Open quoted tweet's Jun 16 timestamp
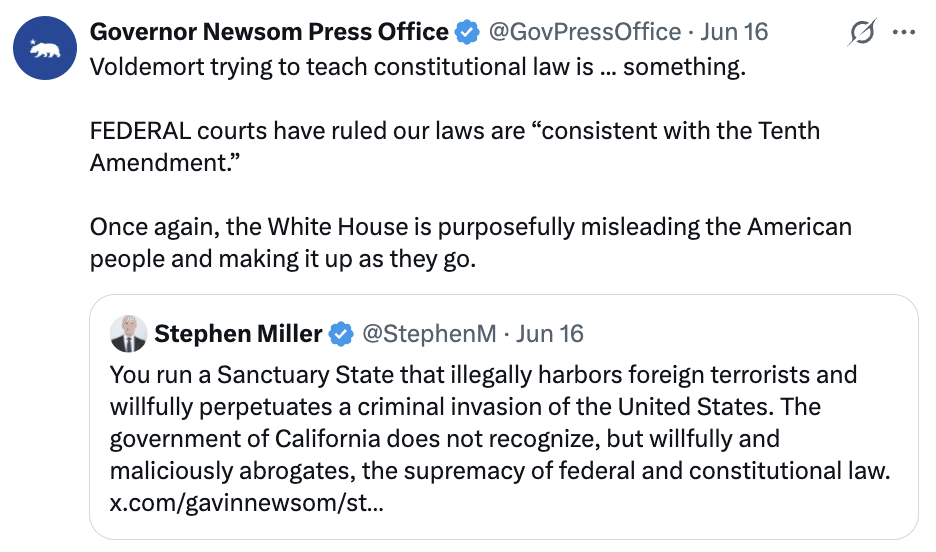This screenshot has width=936, height=552. pos(550,334)
